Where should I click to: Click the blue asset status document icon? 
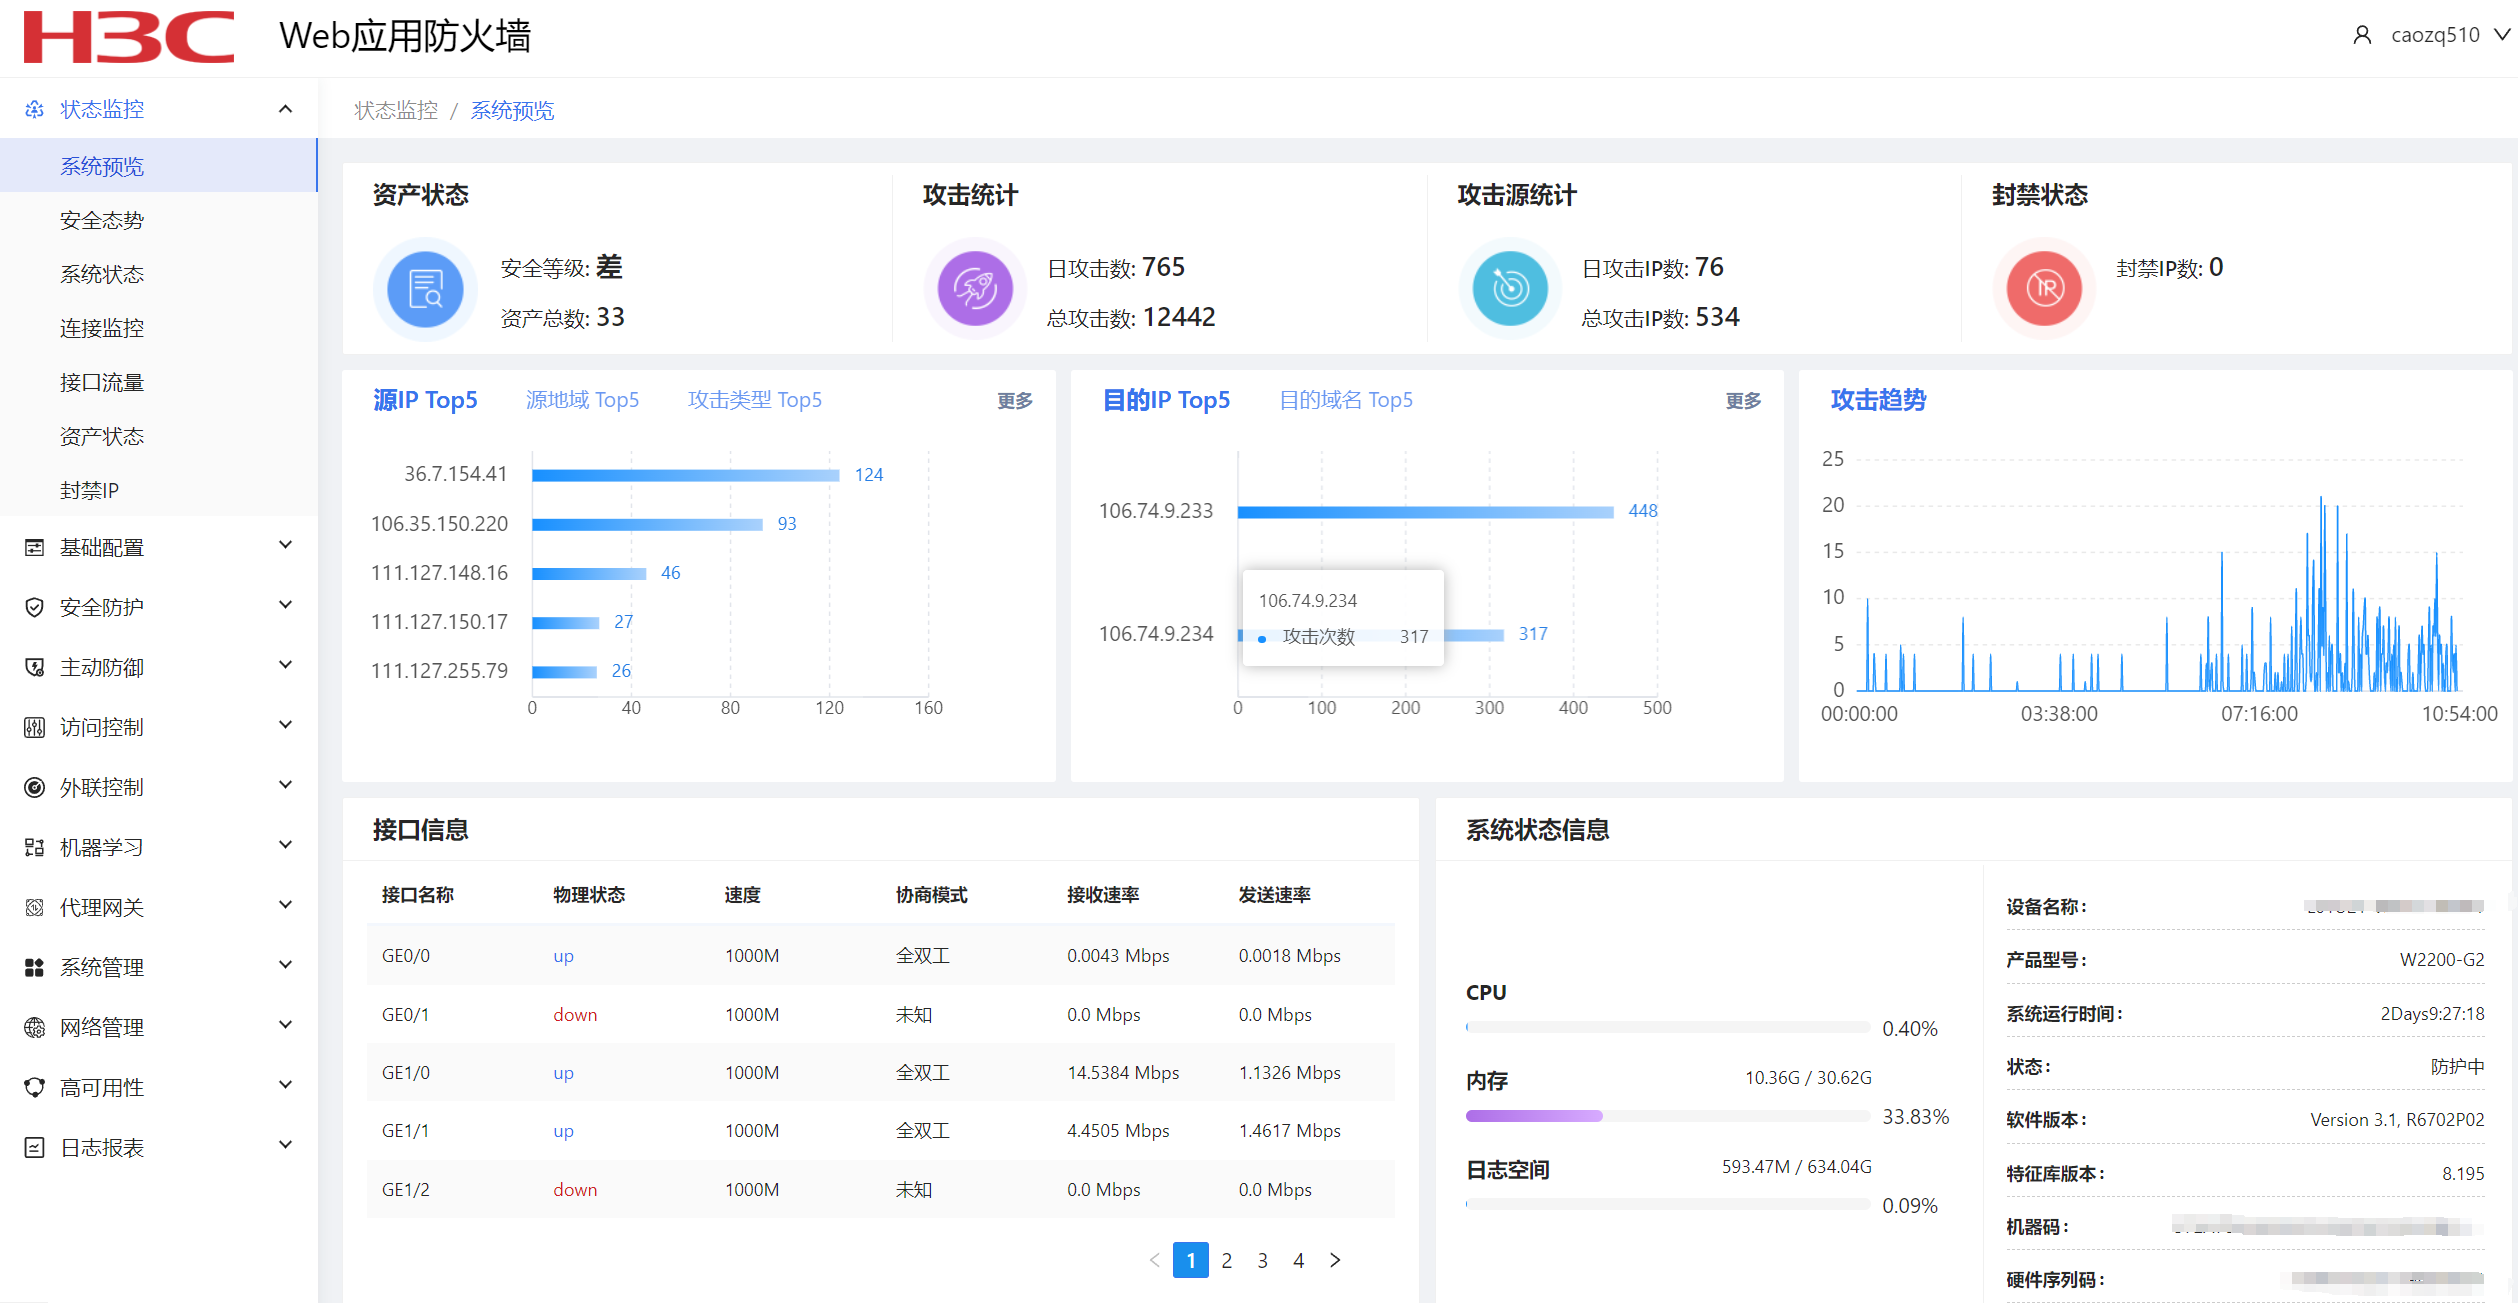pyautogui.click(x=426, y=289)
